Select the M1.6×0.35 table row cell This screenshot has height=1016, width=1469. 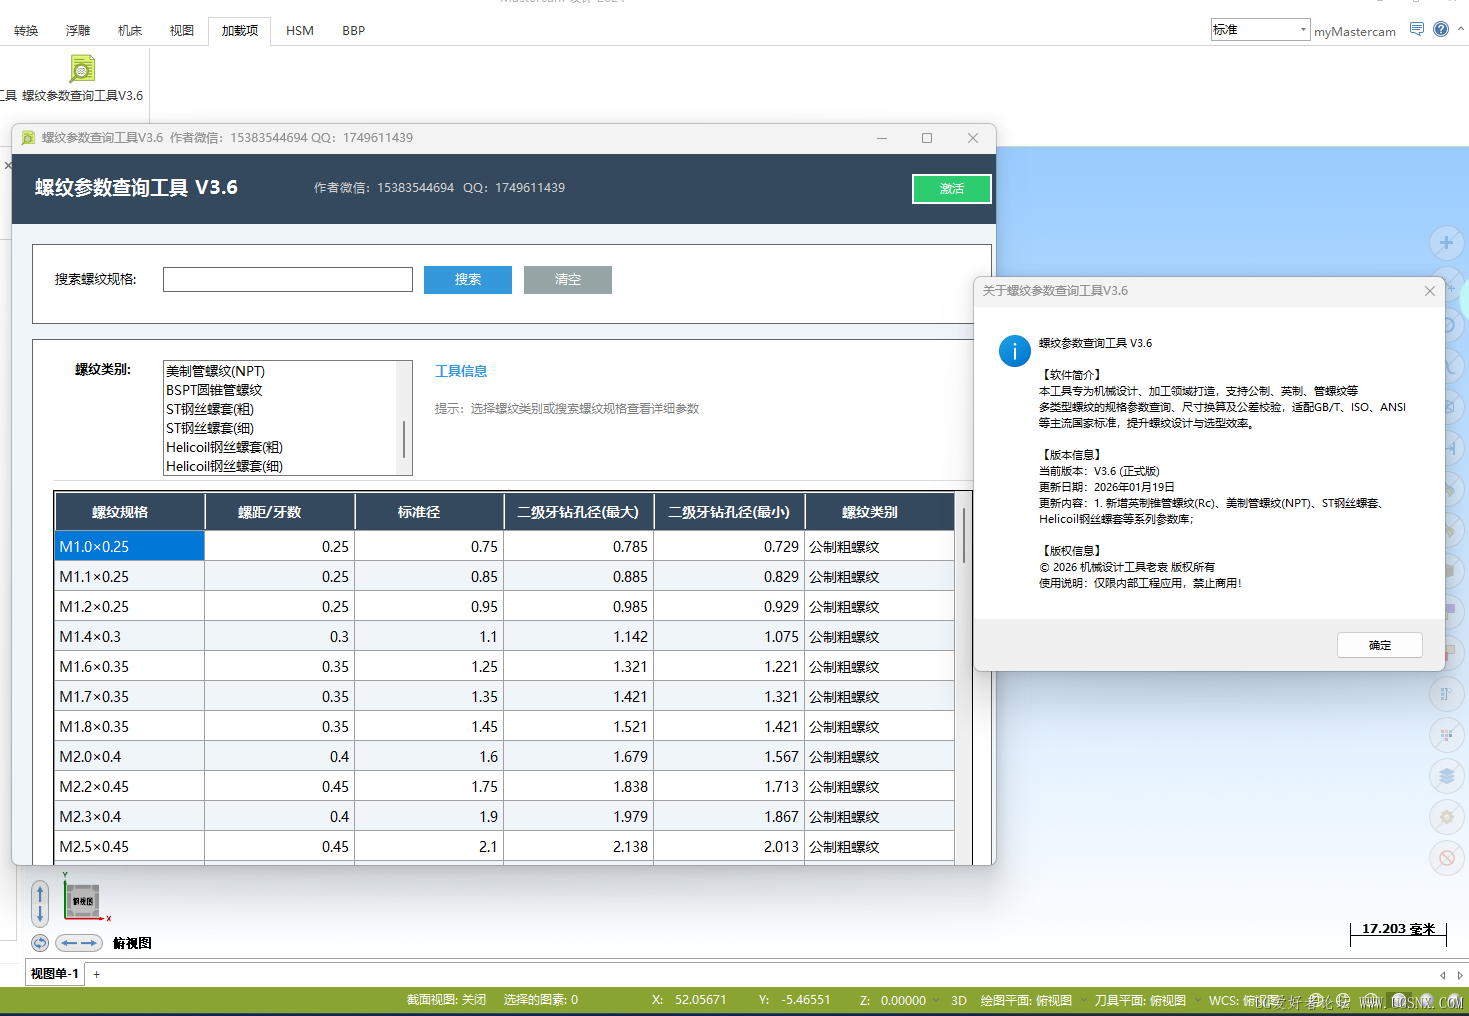point(130,666)
